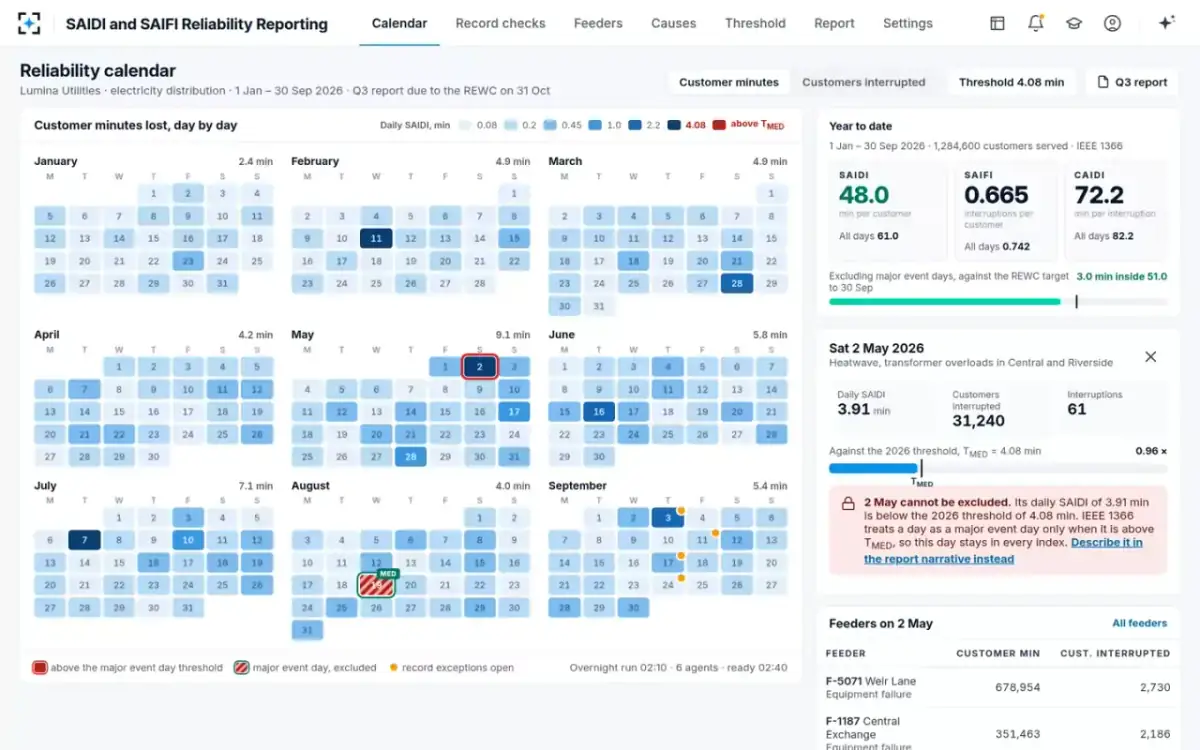Open the panel layout icon in the header
This screenshot has width=1200, height=750.
click(997, 23)
